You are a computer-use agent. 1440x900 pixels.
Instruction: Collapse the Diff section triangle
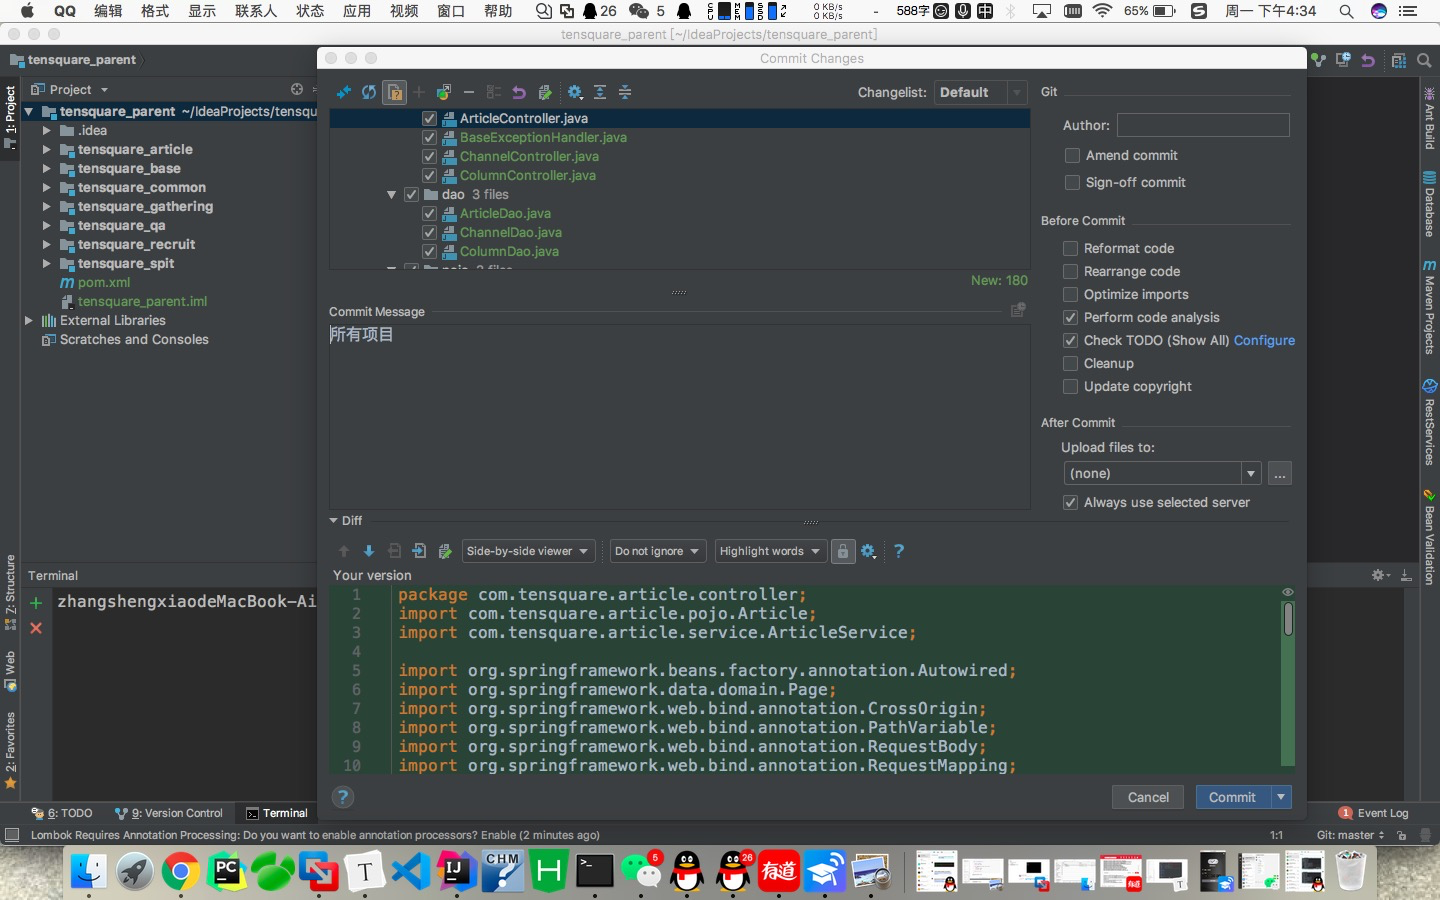click(x=334, y=520)
